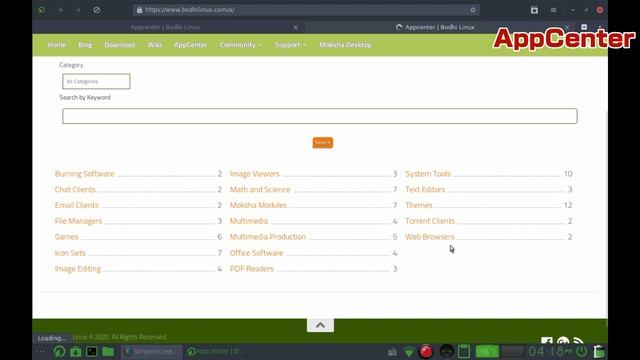The width and height of the screenshot is (640, 360).
Task: Open the Moksha Modules category
Action: [258, 205]
